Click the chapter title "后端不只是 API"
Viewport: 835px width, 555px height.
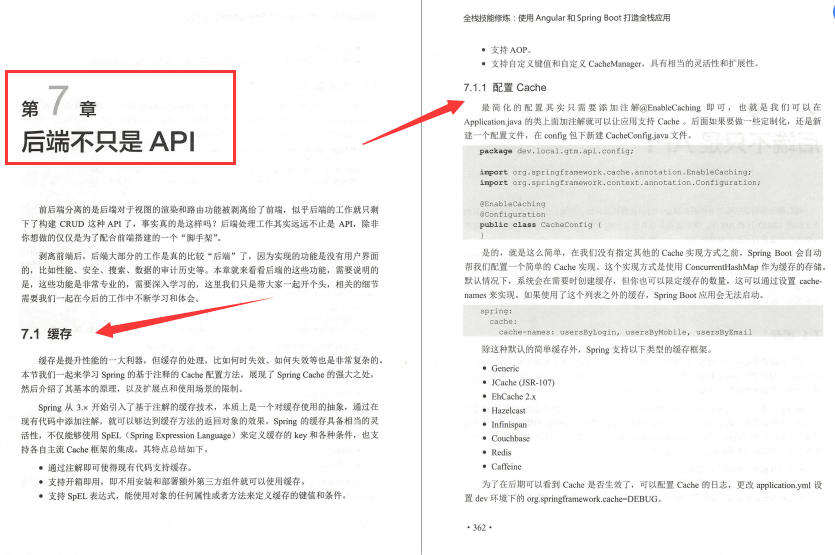[108, 141]
